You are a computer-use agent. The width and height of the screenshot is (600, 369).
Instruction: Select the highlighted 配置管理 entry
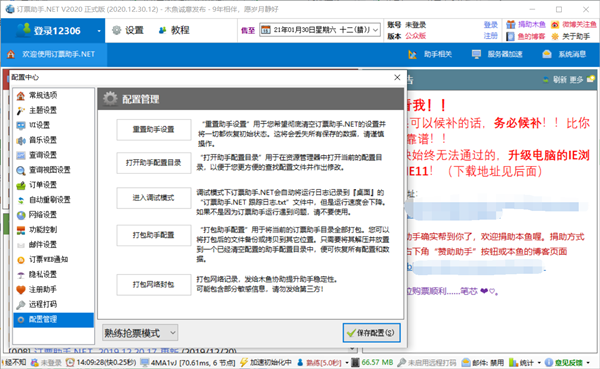point(53,319)
